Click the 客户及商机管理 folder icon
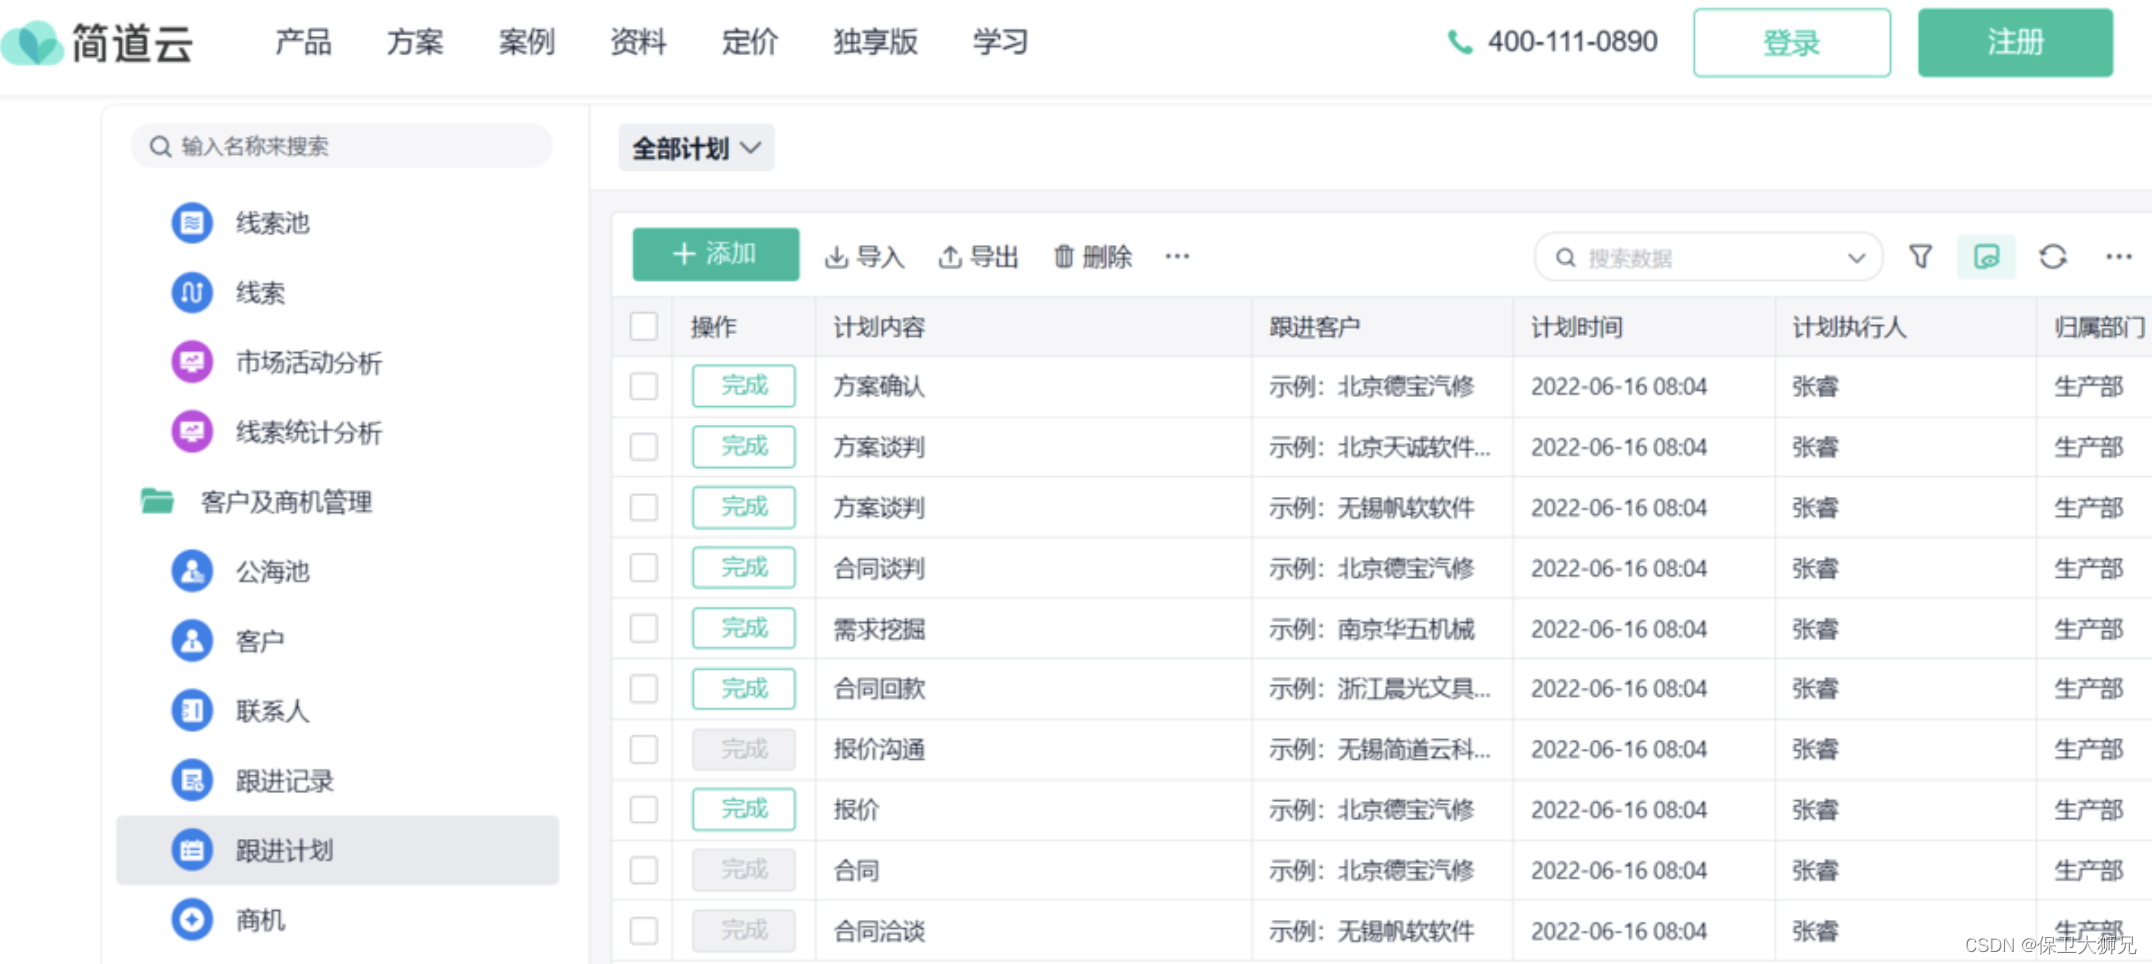 [x=157, y=501]
